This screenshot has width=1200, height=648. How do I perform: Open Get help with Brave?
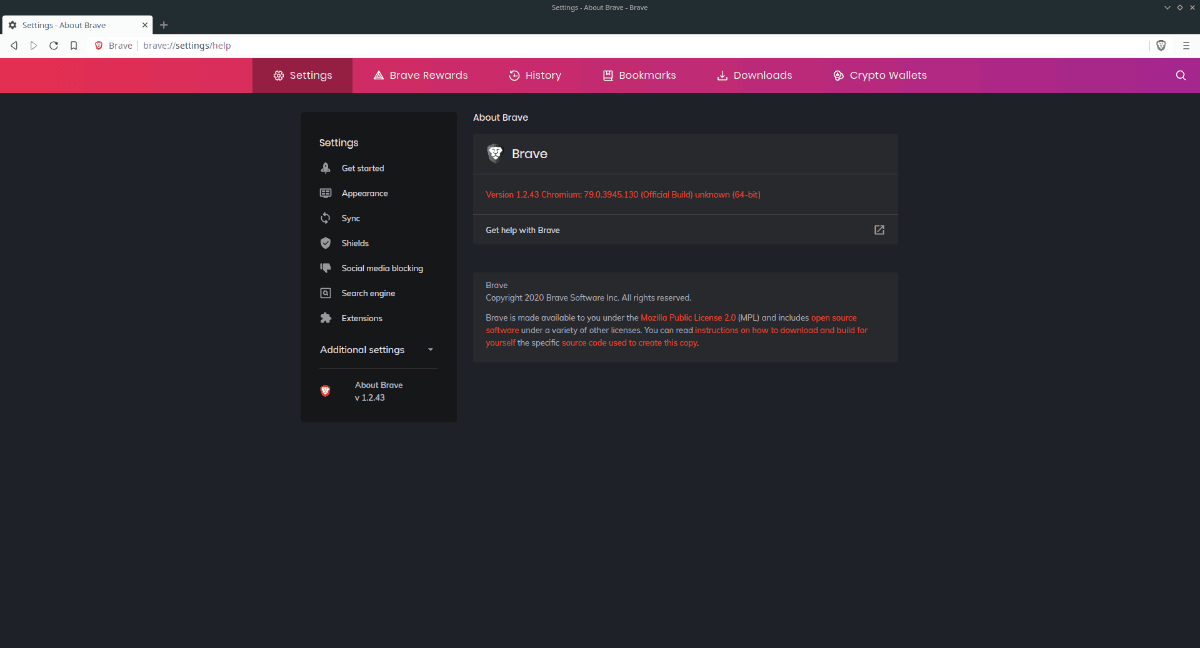tap(685, 230)
